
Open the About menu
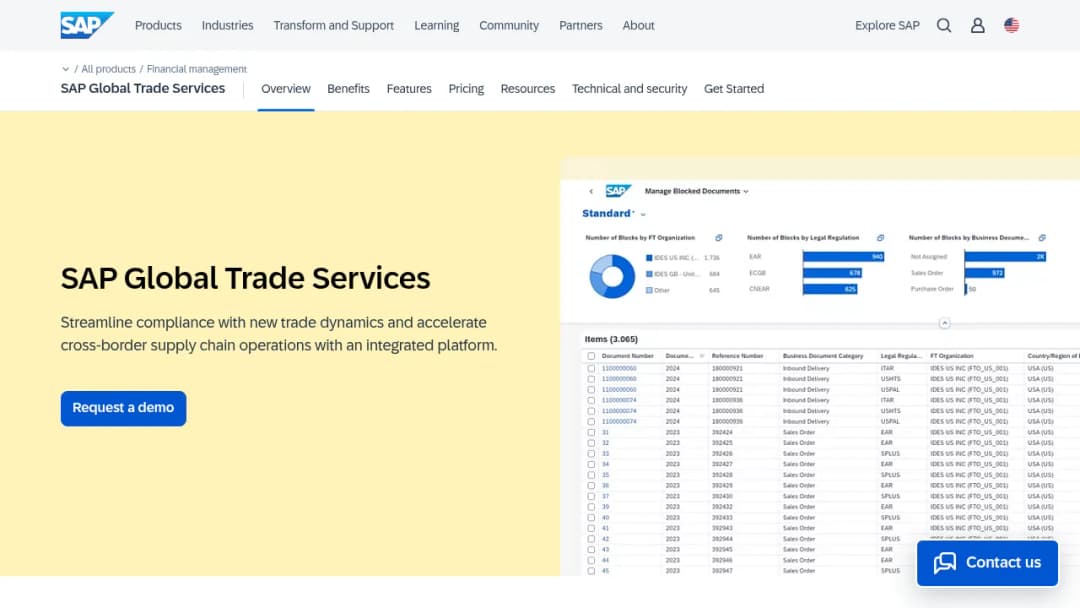pyautogui.click(x=638, y=25)
